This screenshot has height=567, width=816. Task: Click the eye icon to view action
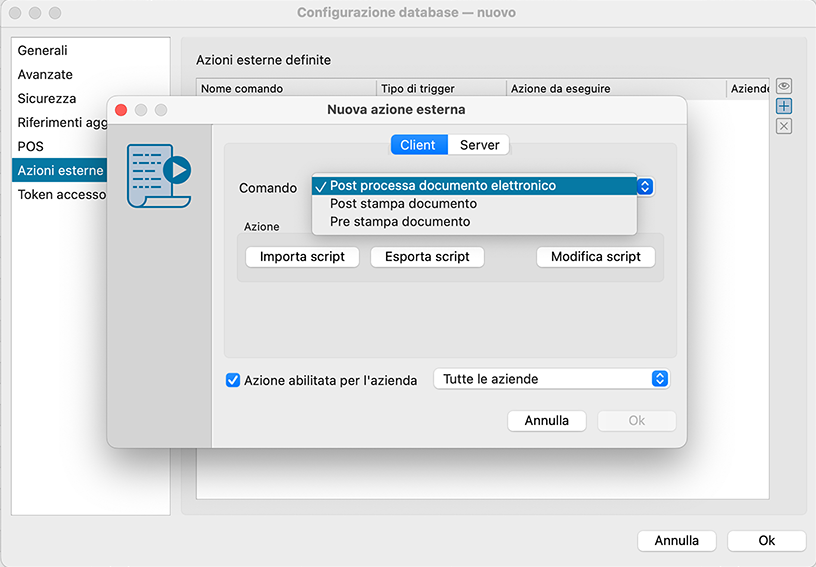click(x=784, y=87)
